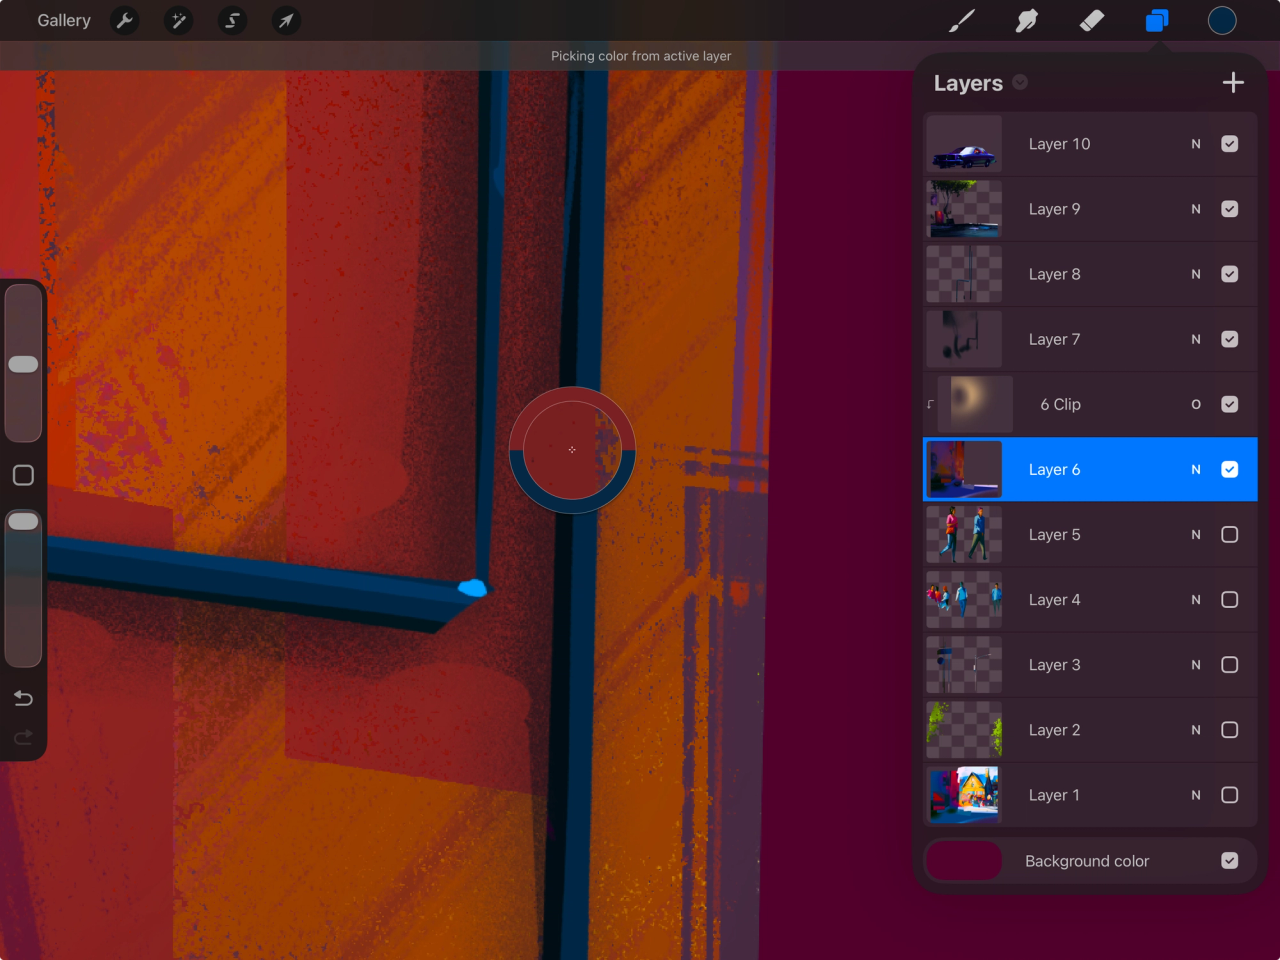Show Layer 1
1280x960 pixels.
coord(1230,795)
